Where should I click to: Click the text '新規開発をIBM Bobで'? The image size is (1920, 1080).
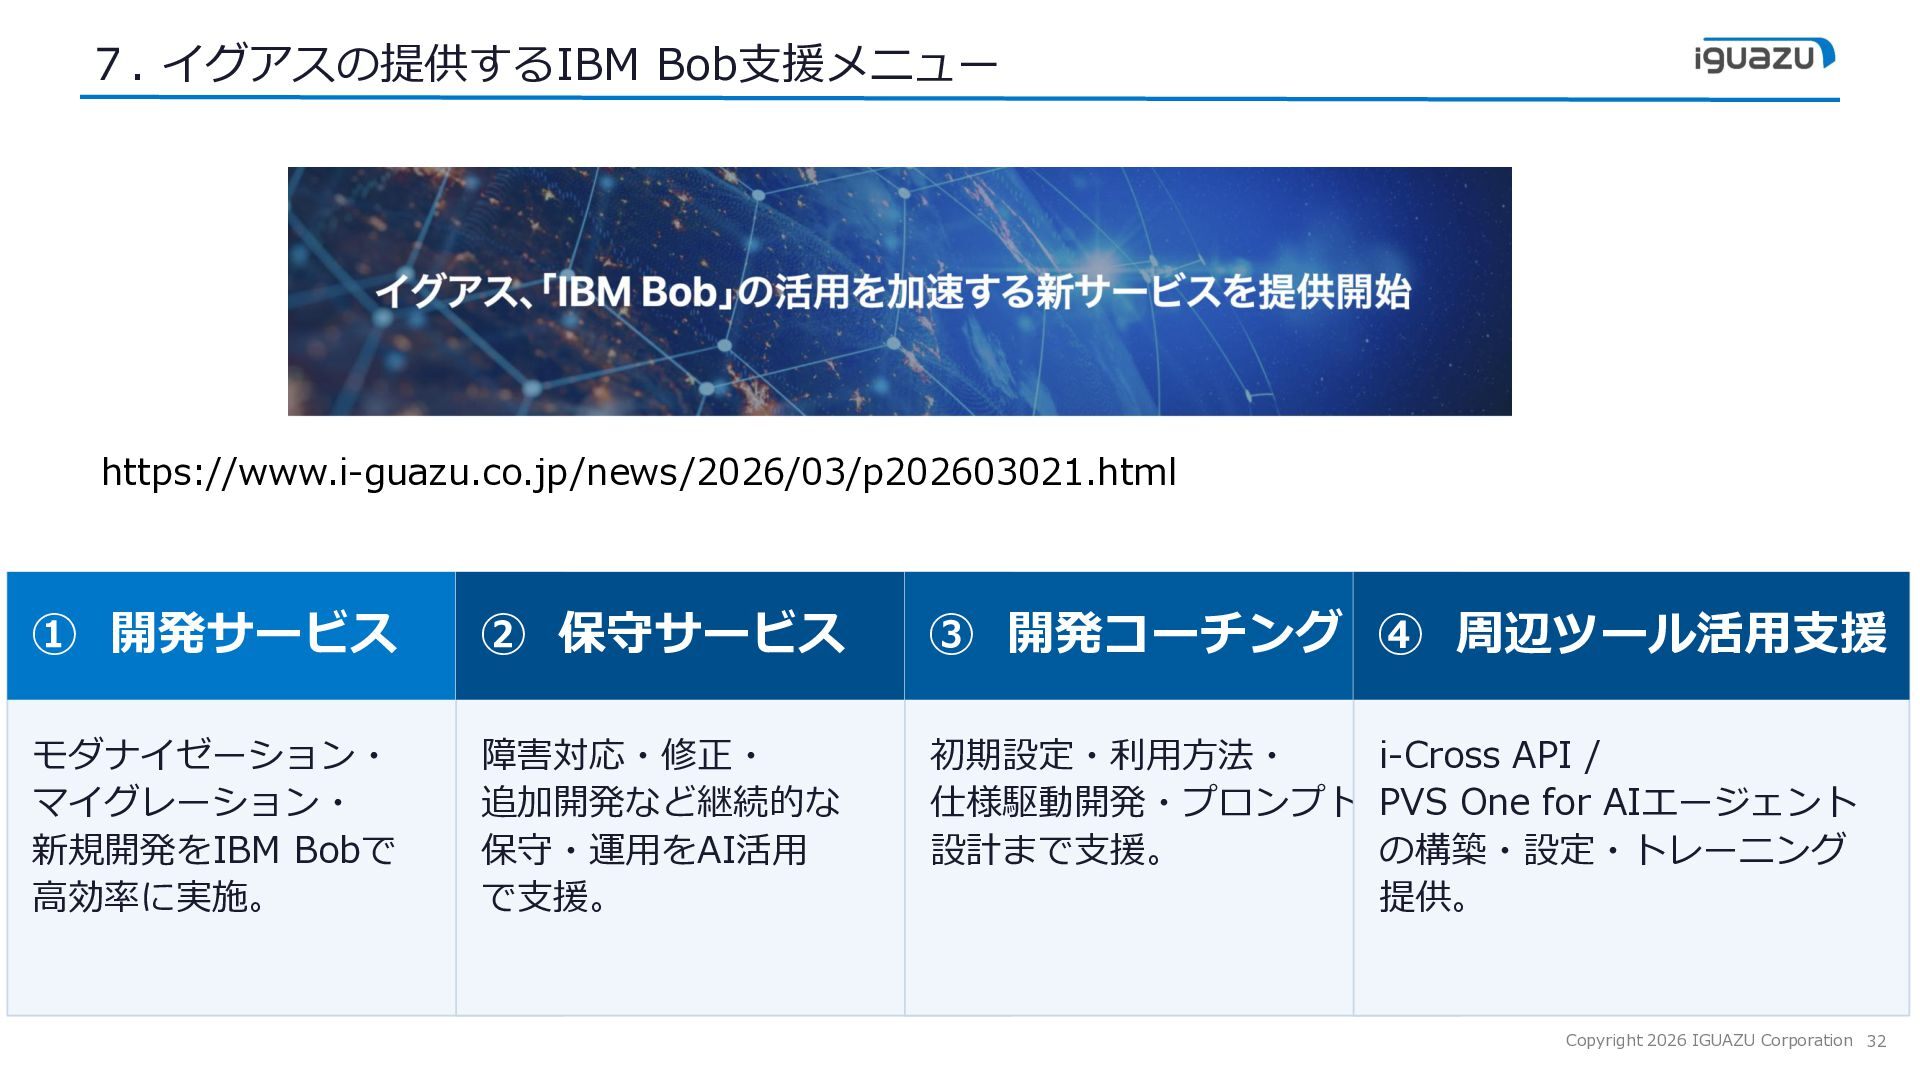(x=214, y=849)
